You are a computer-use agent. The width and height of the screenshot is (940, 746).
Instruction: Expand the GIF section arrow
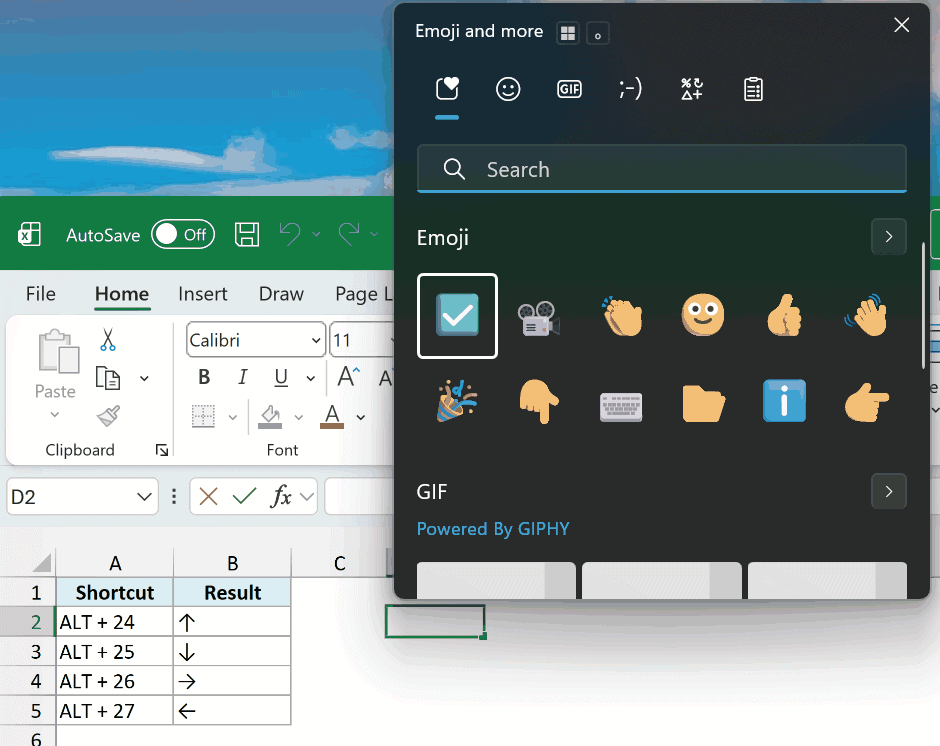tap(888, 492)
